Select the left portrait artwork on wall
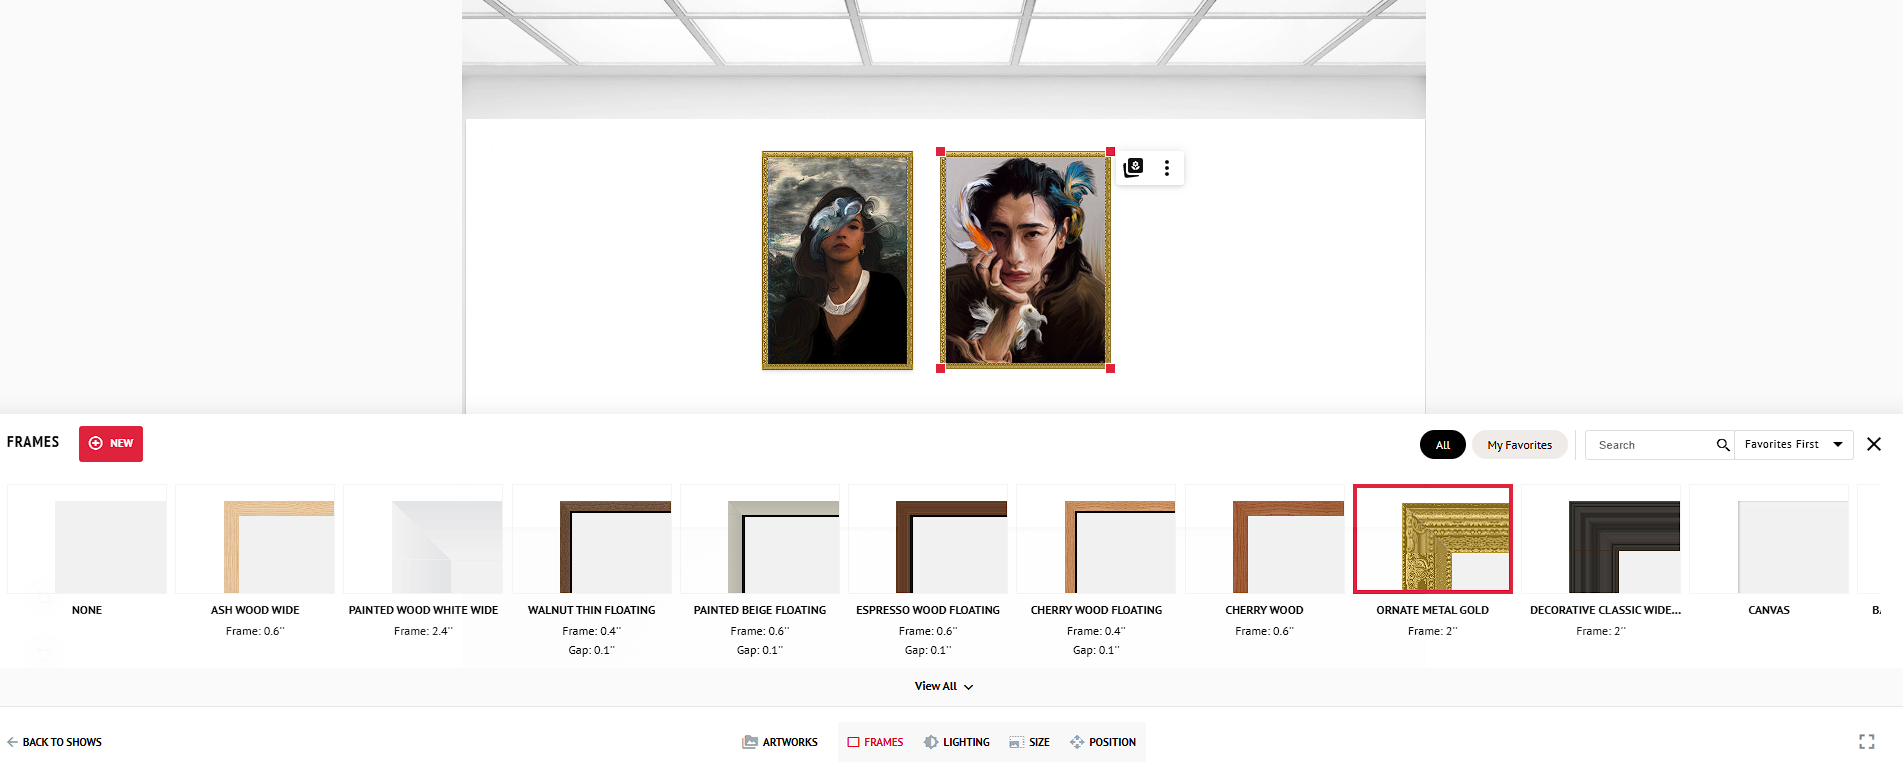Screen dimensions: 1903x777 click(x=837, y=260)
